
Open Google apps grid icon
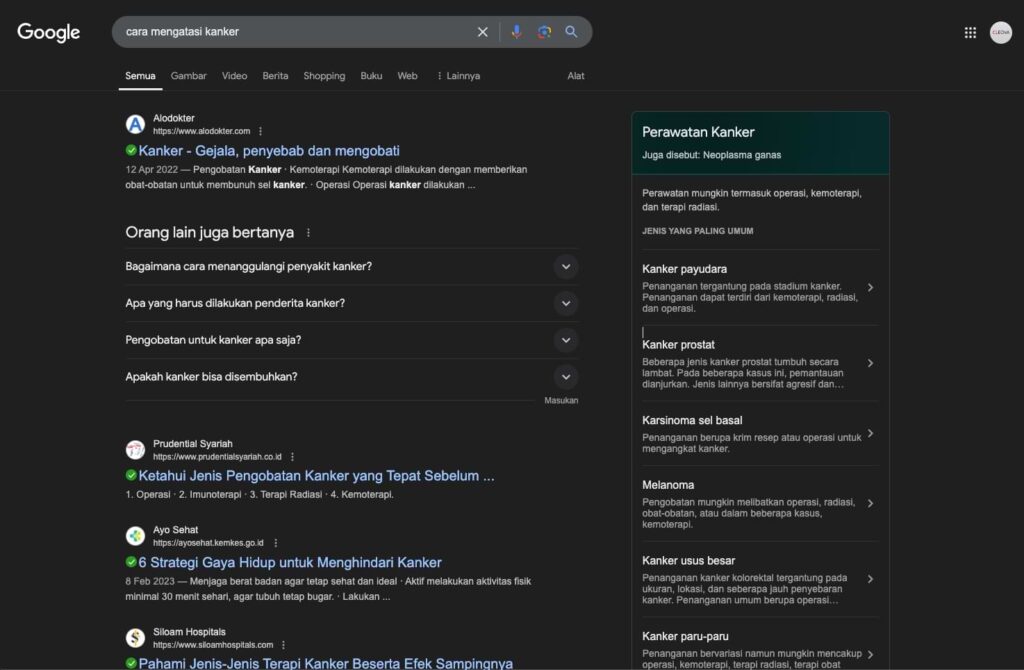(x=970, y=32)
